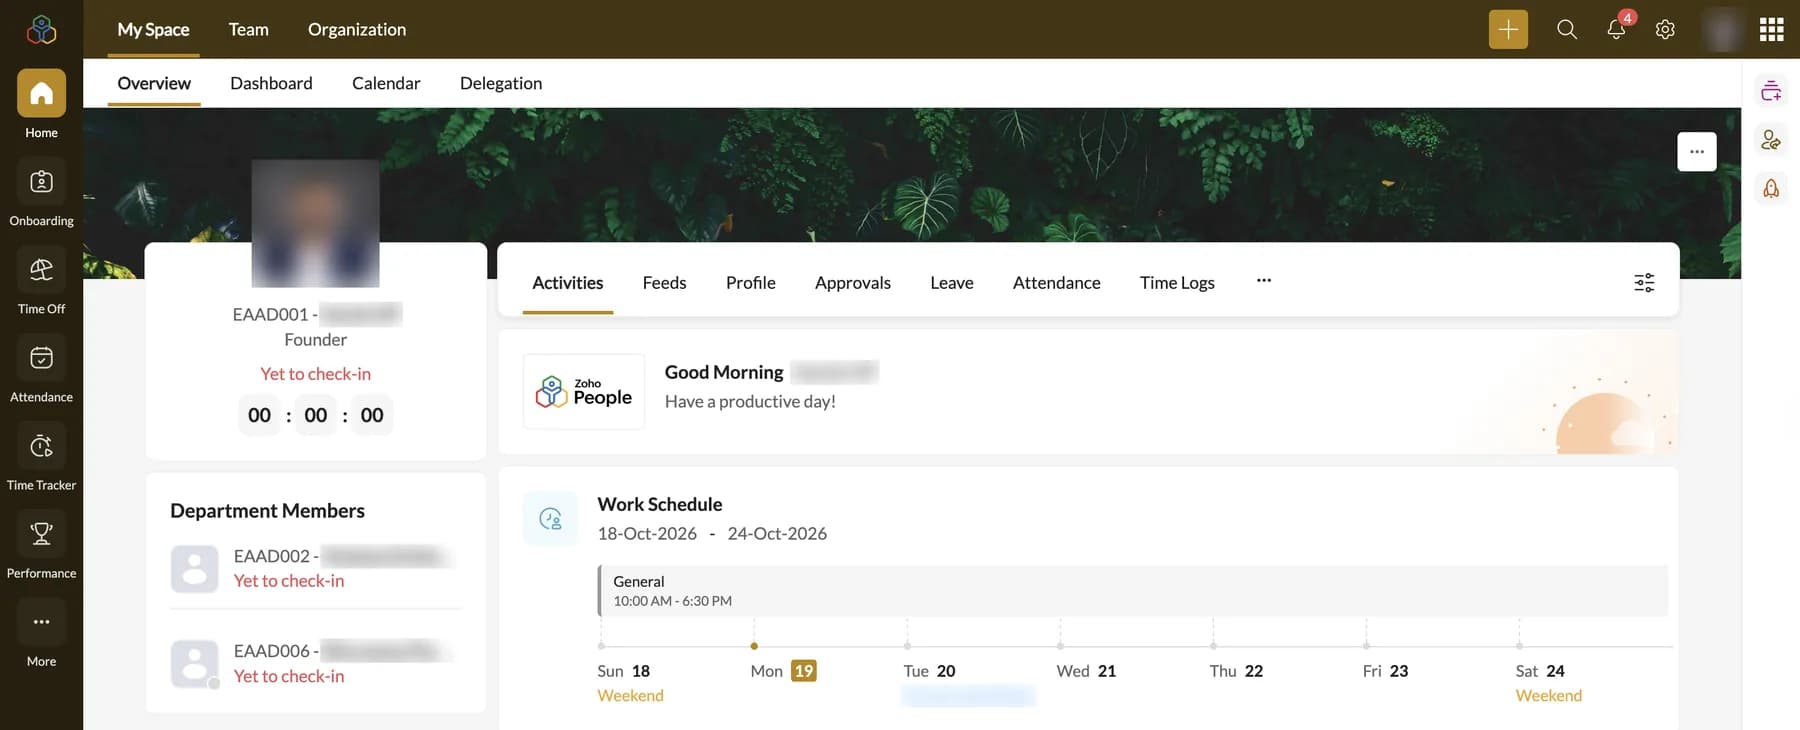The width and height of the screenshot is (1800, 730).
Task: Click the Work Schedule clock icon
Action: pyautogui.click(x=550, y=518)
